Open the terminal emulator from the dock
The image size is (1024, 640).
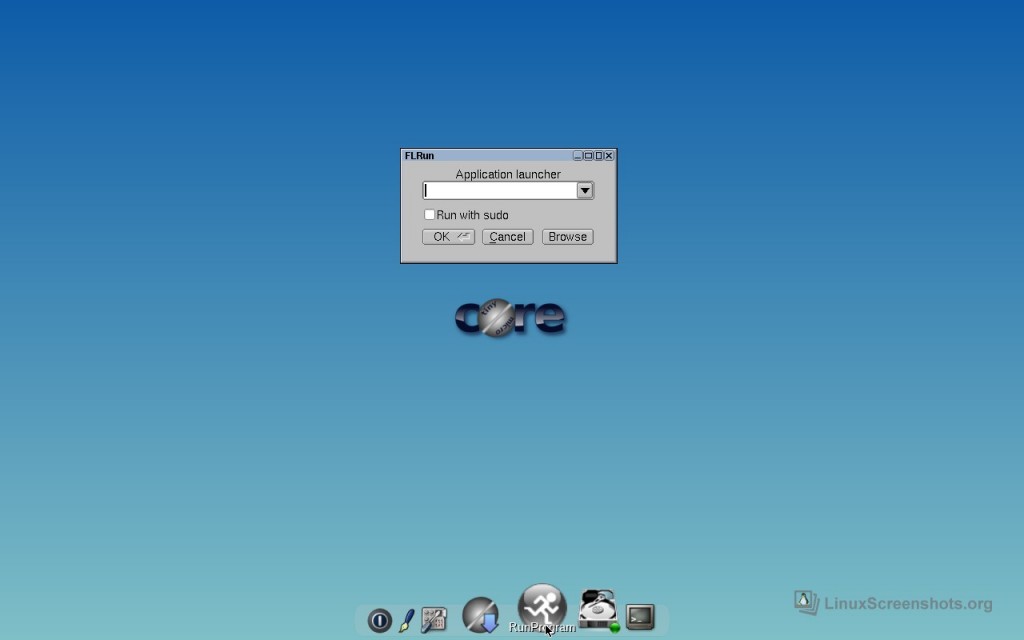pos(639,617)
